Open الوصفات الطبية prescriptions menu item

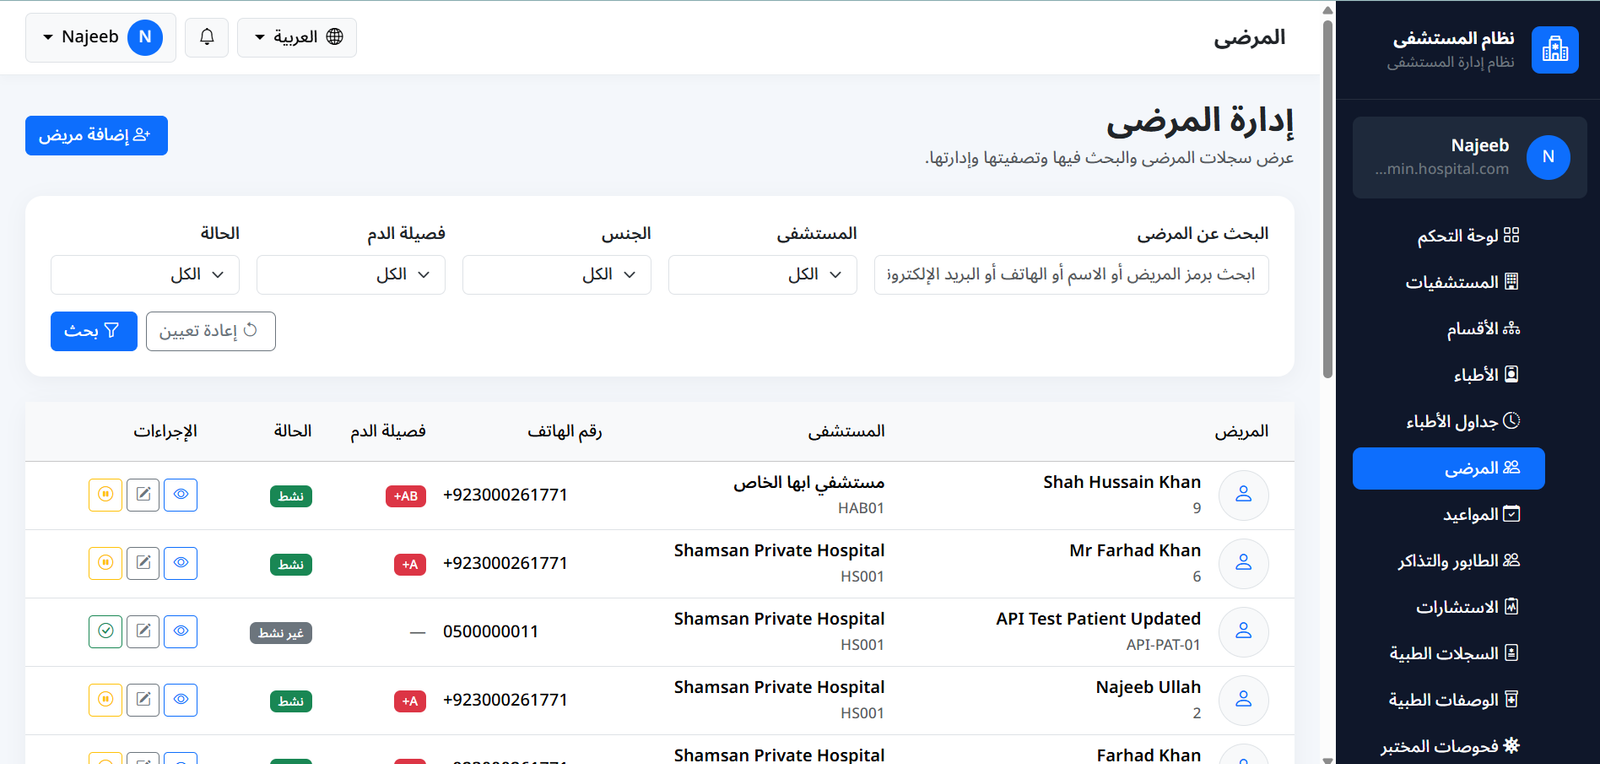1449,700
